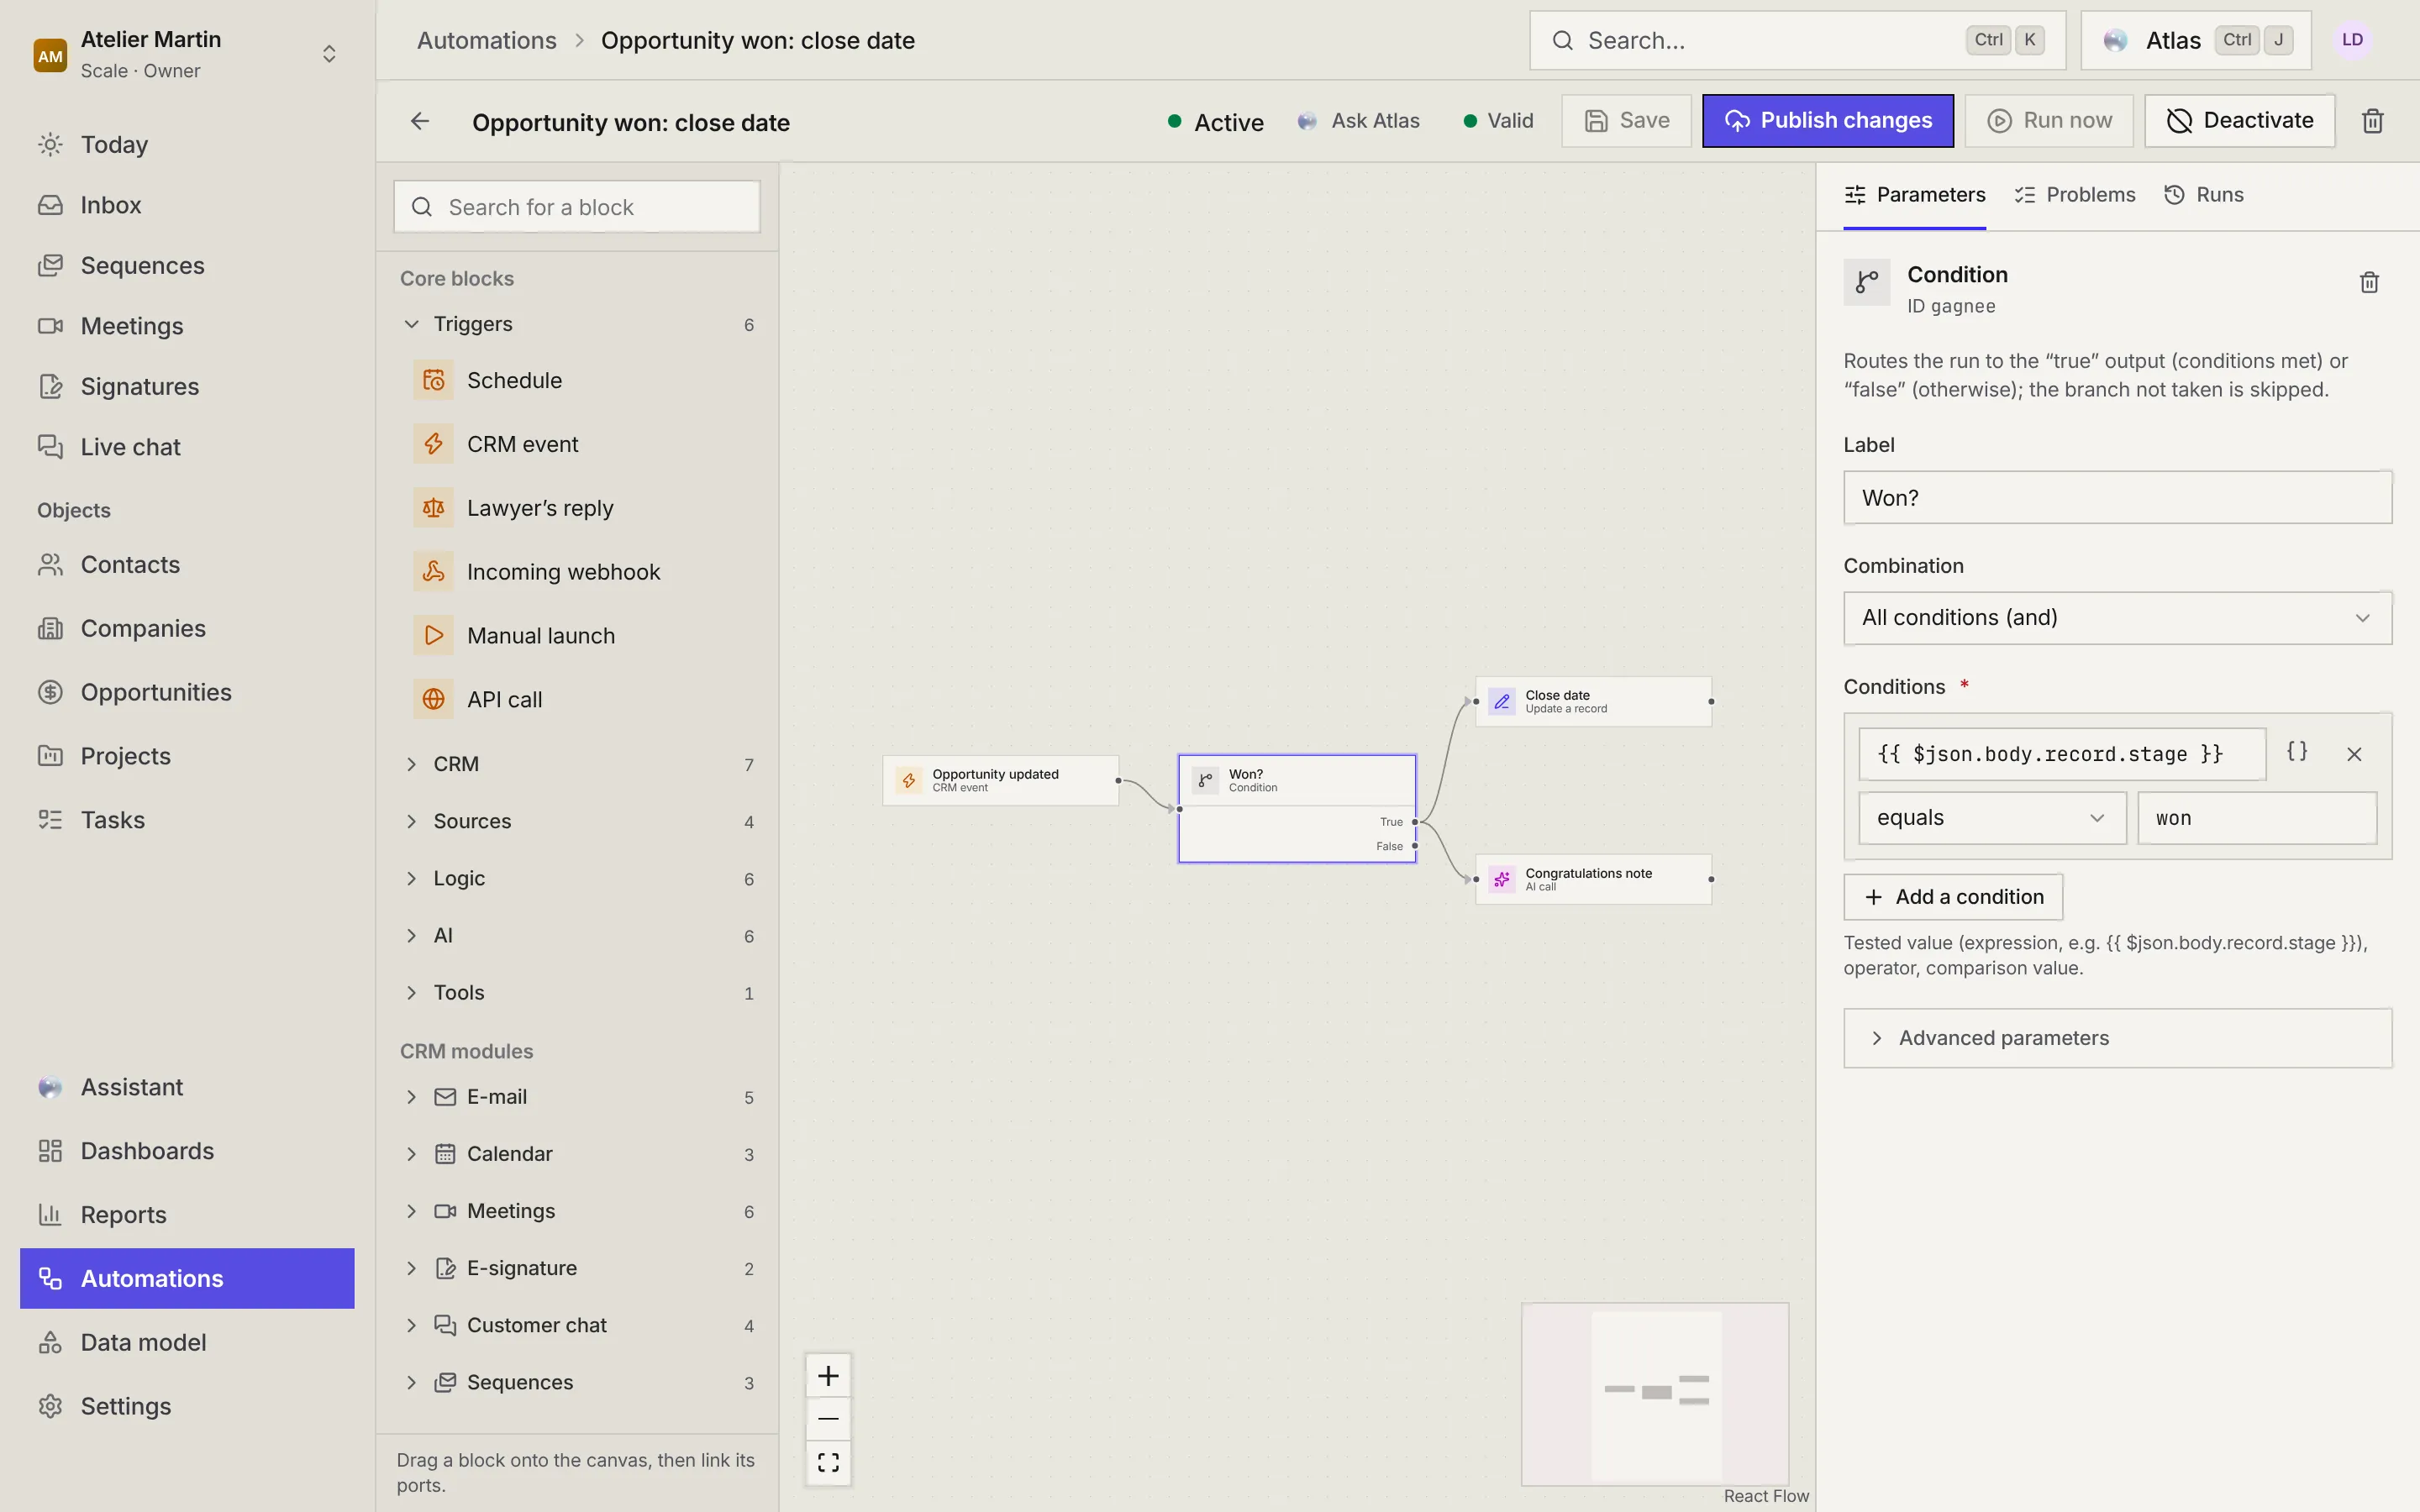The image size is (2420, 1512).
Task: Delete the automation with the toolbar trash icon
Action: (x=2372, y=121)
